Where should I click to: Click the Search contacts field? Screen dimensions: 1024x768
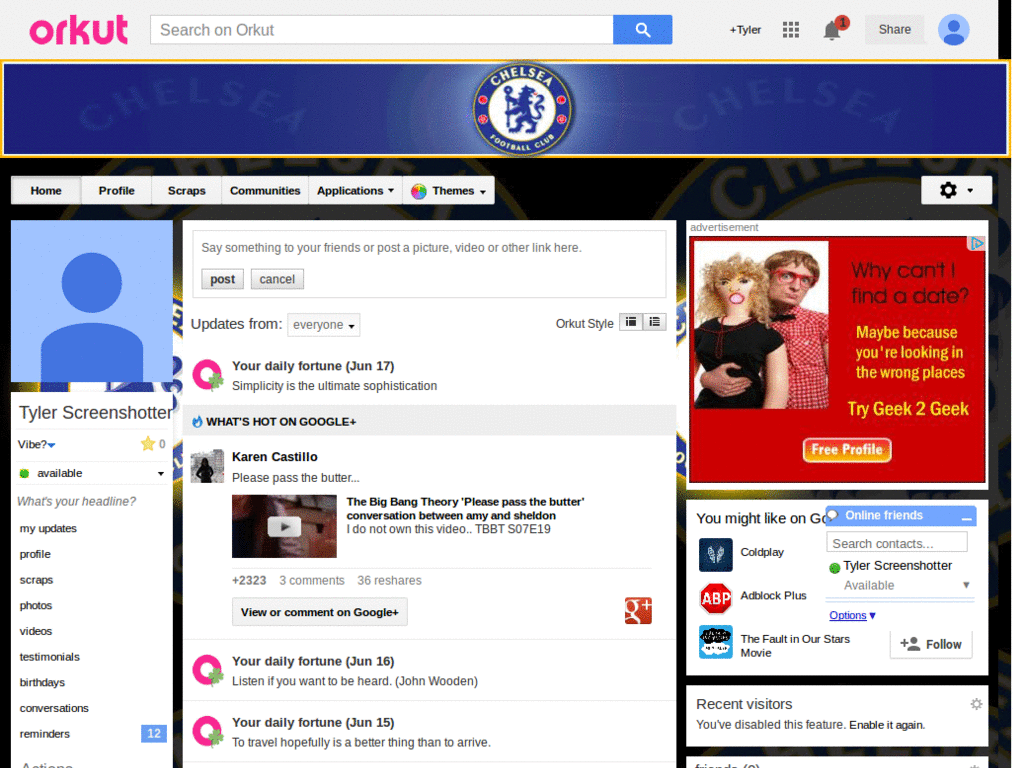click(897, 543)
